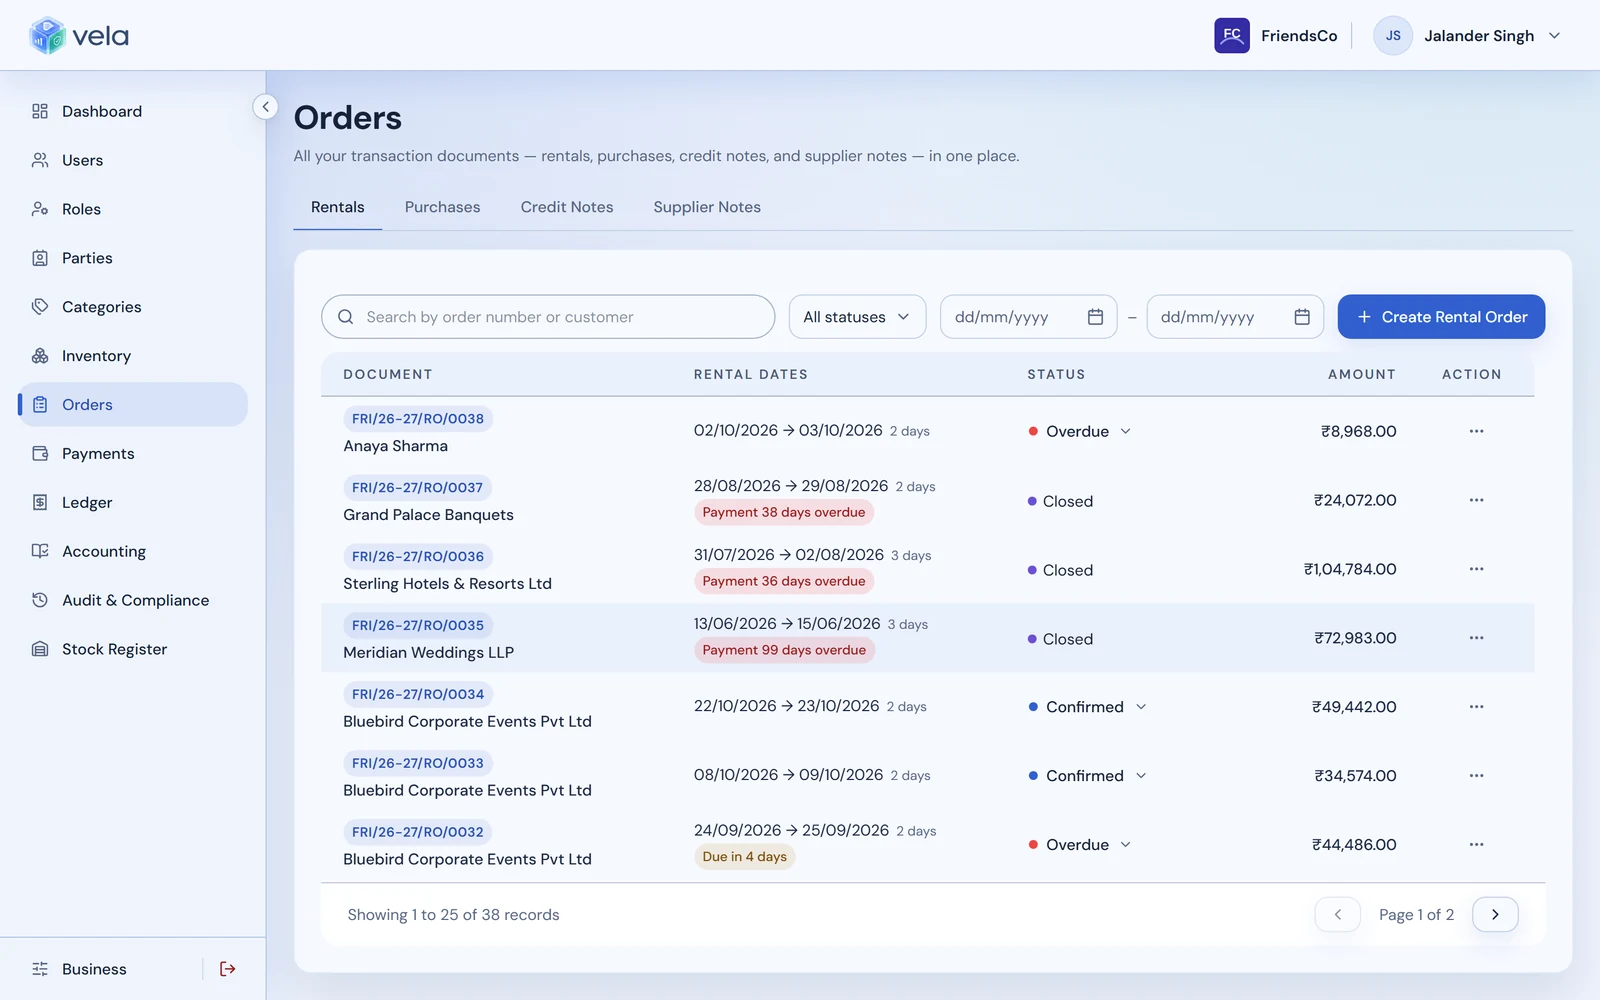Go to the next page of records
Image resolution: width=1600 pixels, height=1000 pixels.
point(1495,914)
